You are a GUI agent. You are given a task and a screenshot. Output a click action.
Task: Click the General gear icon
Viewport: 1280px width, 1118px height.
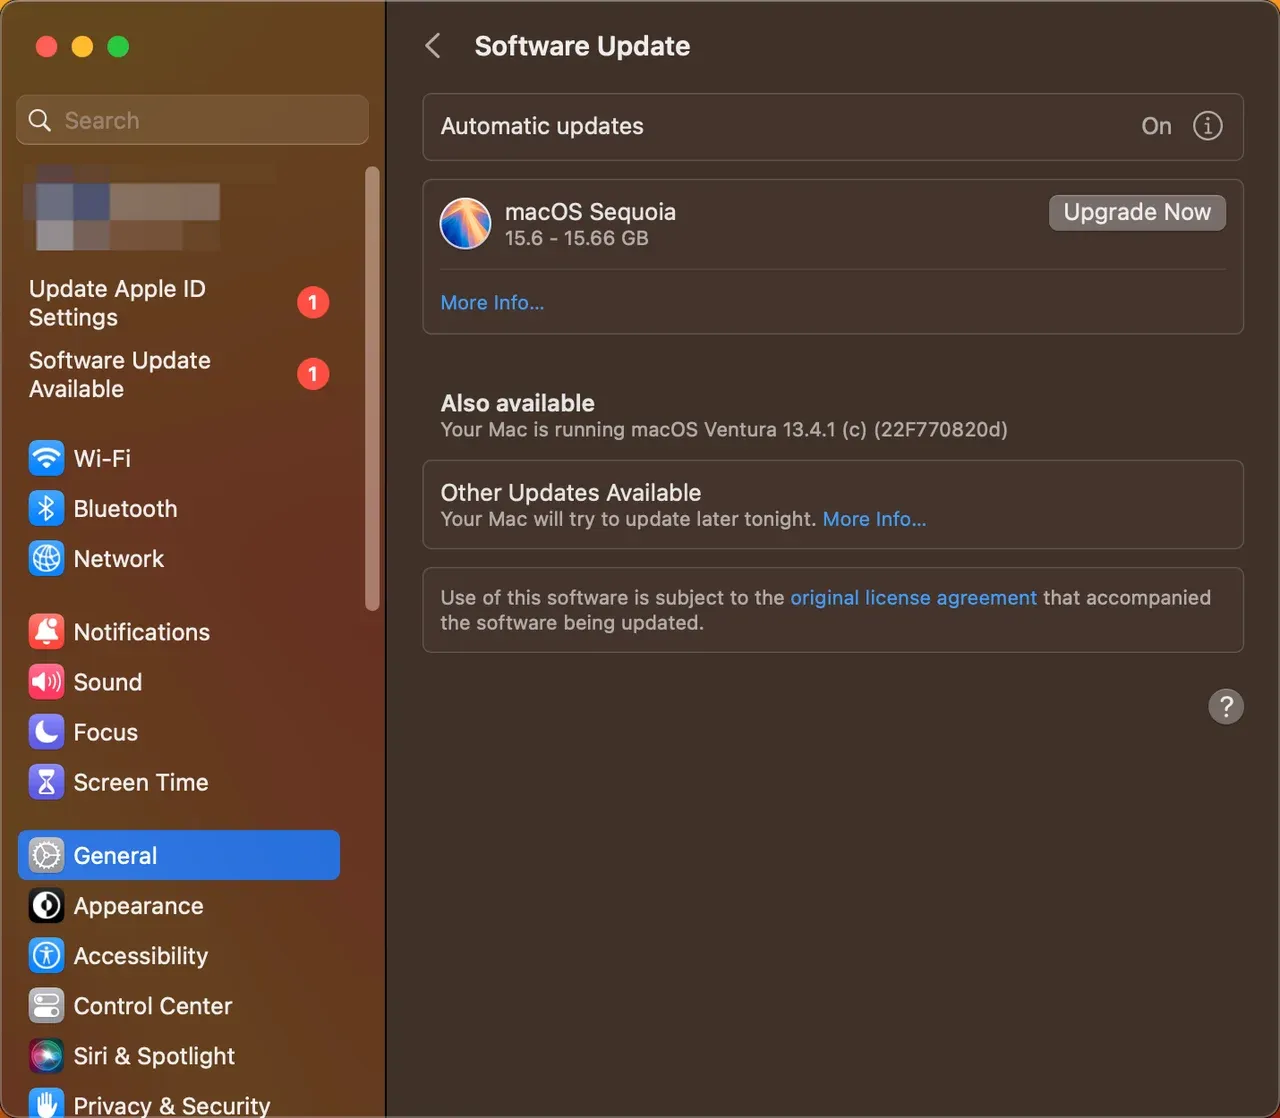click(46, 855)
